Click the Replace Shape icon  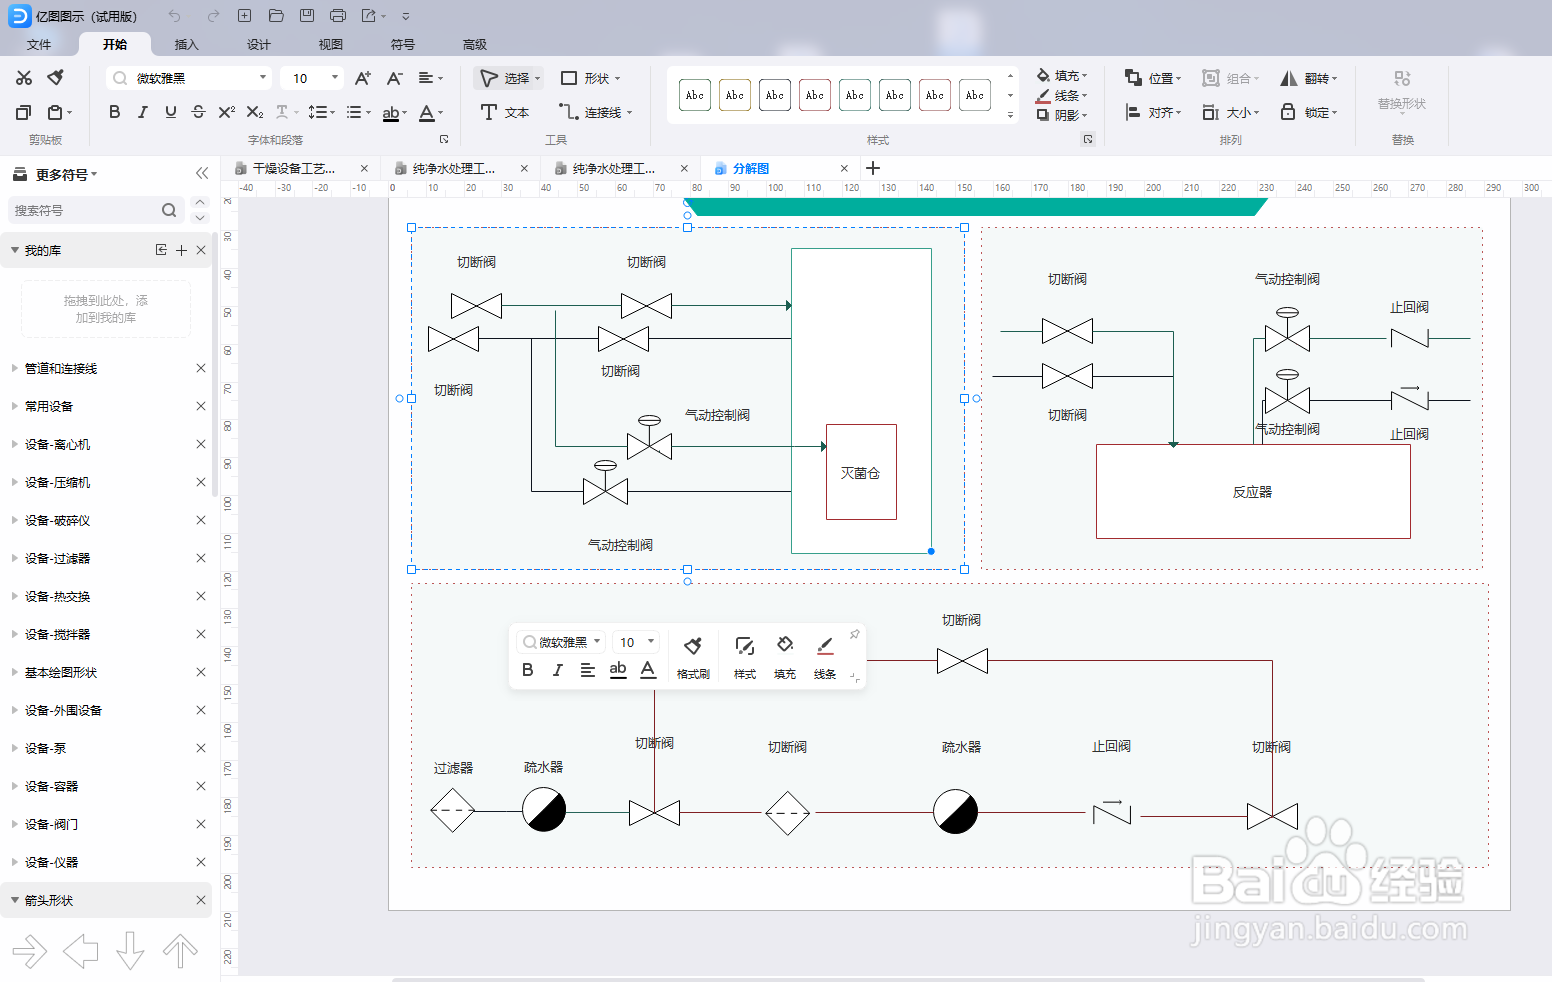pyautogui.click(x=1402, y=79)
